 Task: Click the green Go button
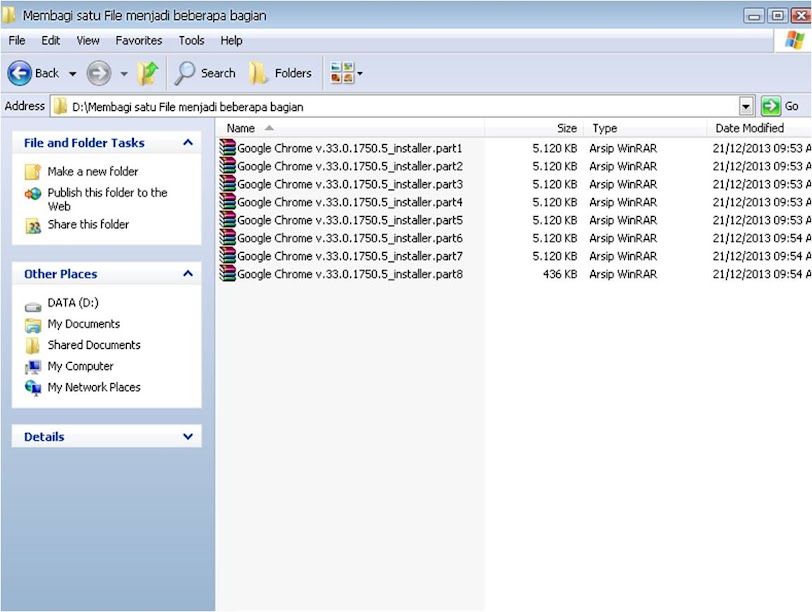point(780,106)
